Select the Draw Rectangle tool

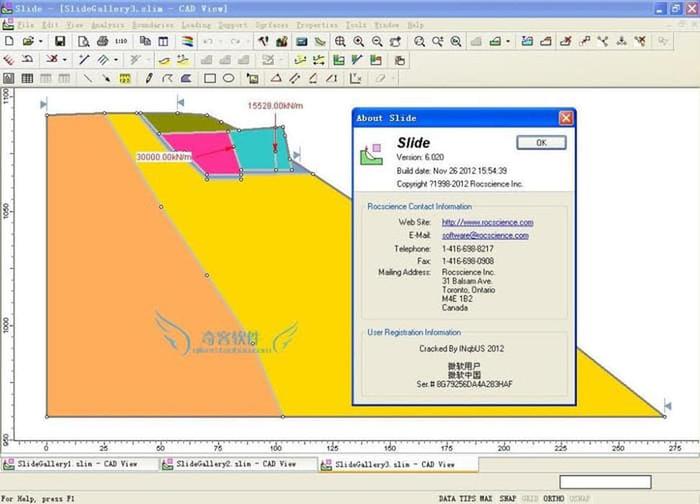[x=210, y=77]
